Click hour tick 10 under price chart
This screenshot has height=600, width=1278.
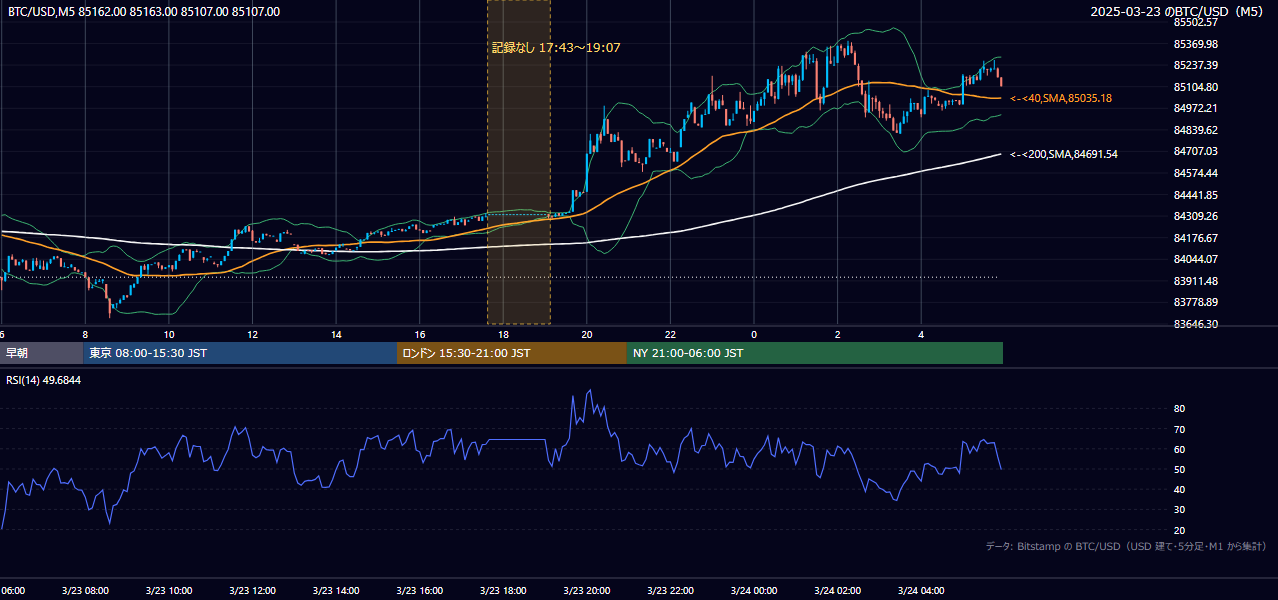(169, 334)
